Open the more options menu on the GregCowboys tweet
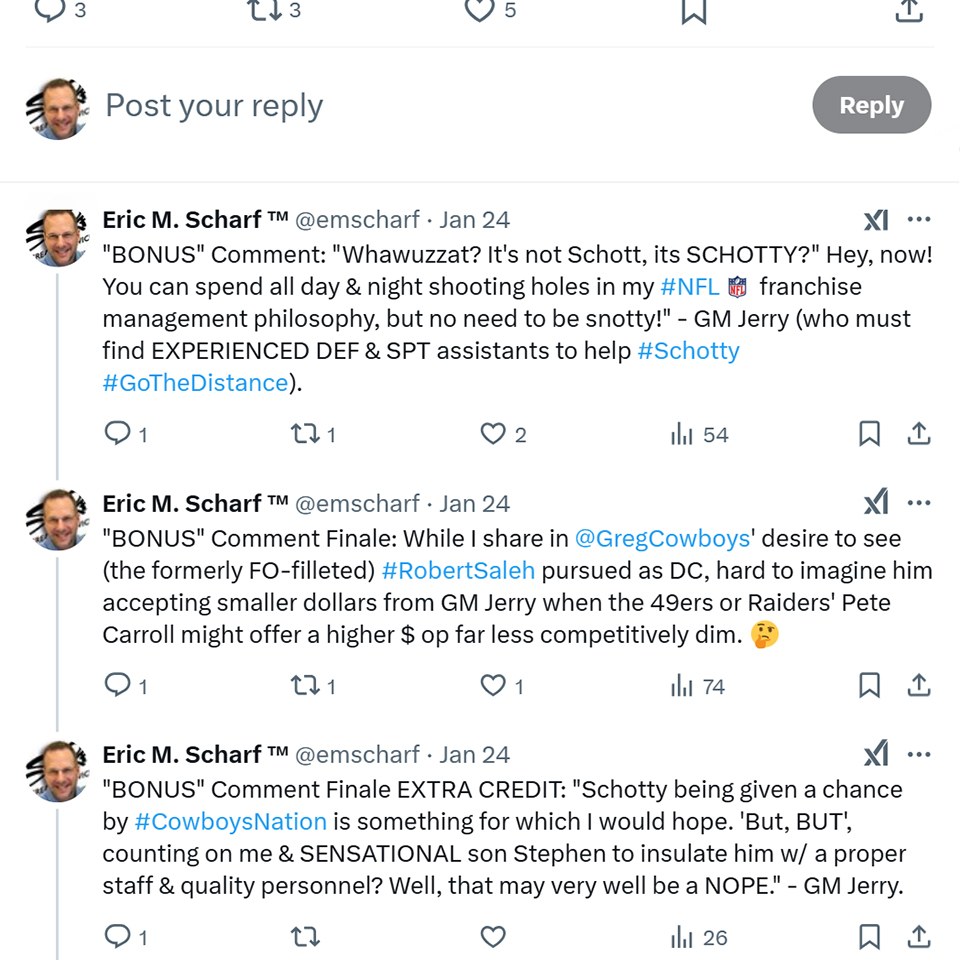 (x=919, y=503)
